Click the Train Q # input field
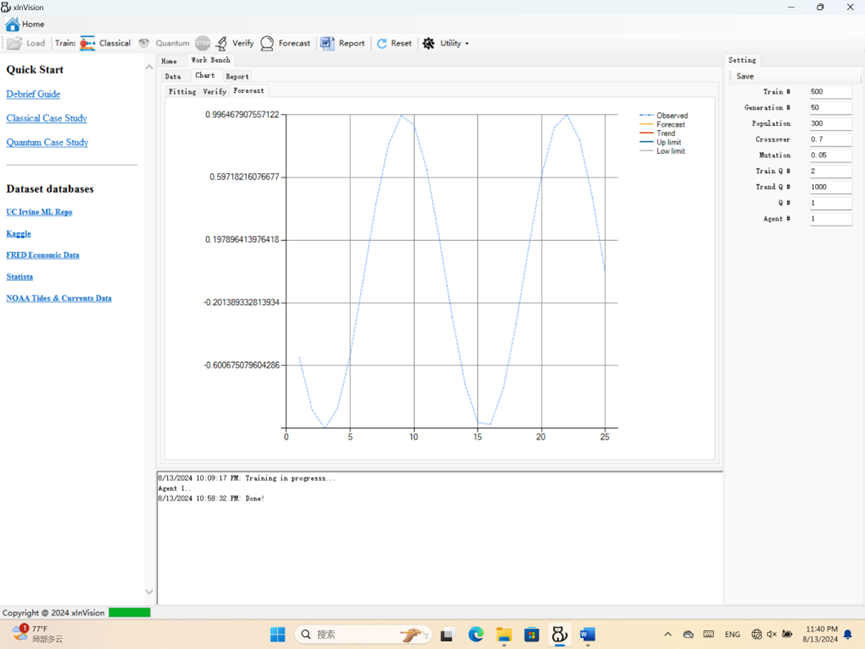The image size is (865, 649). click(830, 171)
